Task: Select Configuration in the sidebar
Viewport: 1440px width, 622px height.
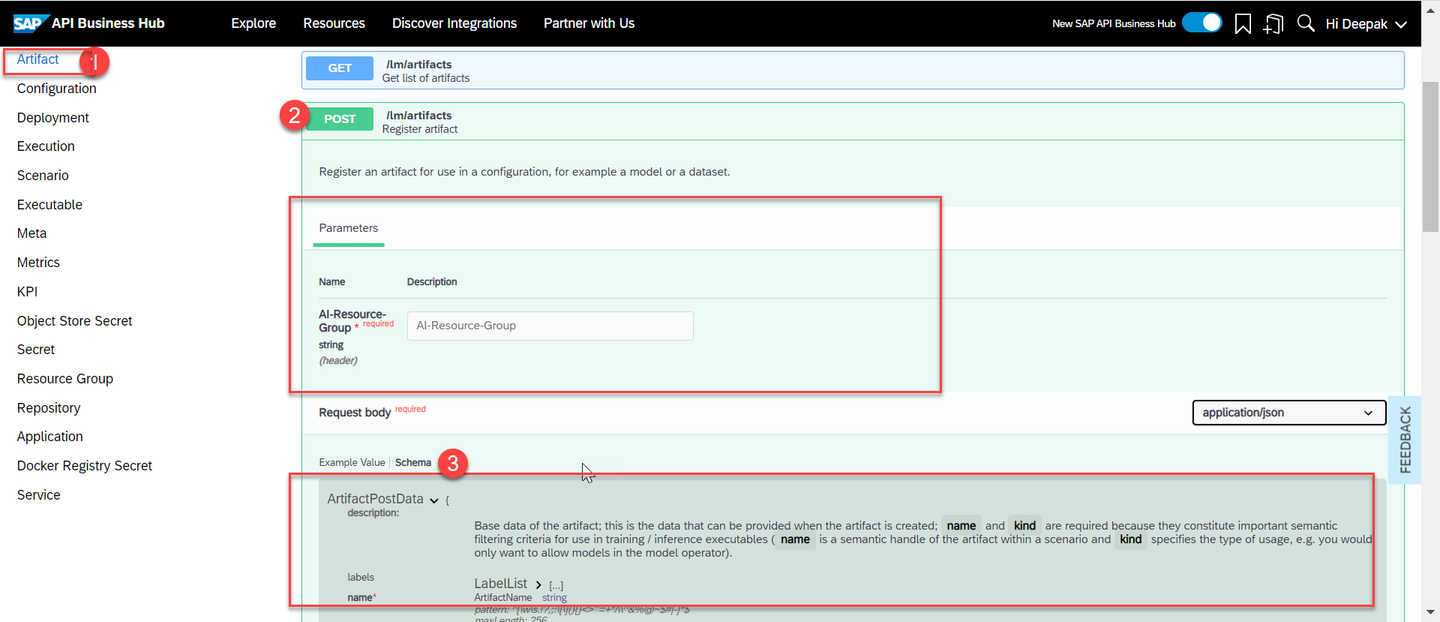Action: click(57, 88)
